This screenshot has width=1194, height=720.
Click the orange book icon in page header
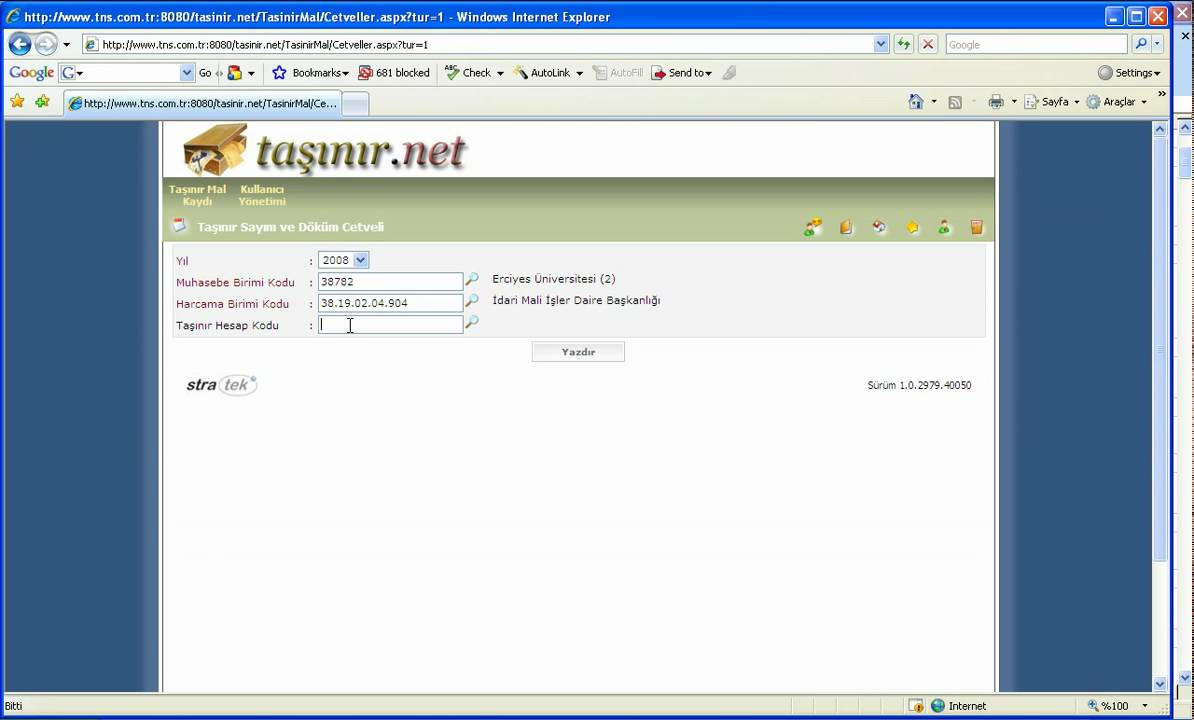(x=846, y=227)
